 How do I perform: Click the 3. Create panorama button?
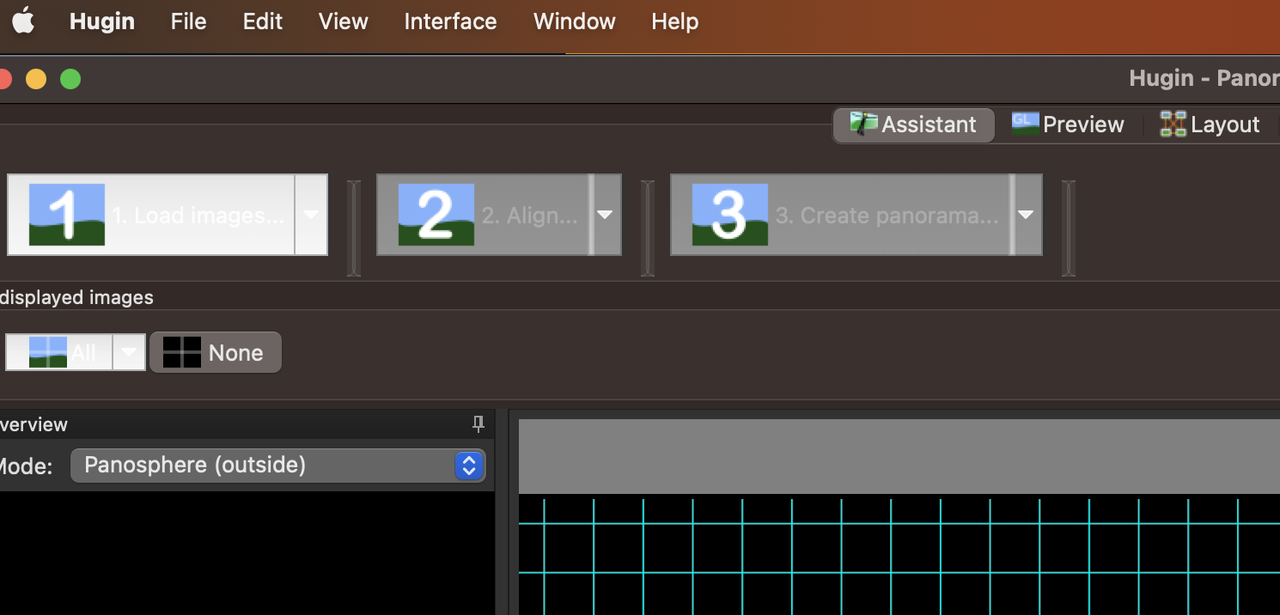841,215
